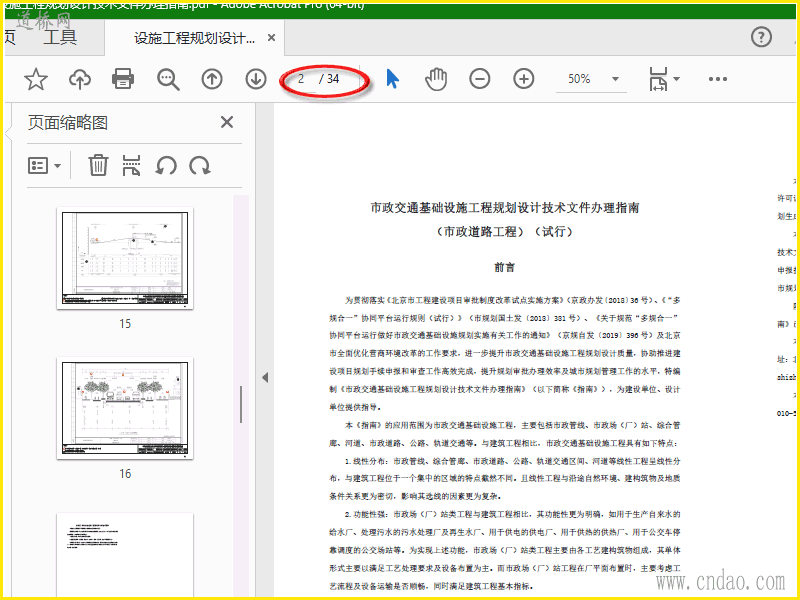Select the hand pan tool
The width and height of the screenshot is (800, 600).
[436, 79]
